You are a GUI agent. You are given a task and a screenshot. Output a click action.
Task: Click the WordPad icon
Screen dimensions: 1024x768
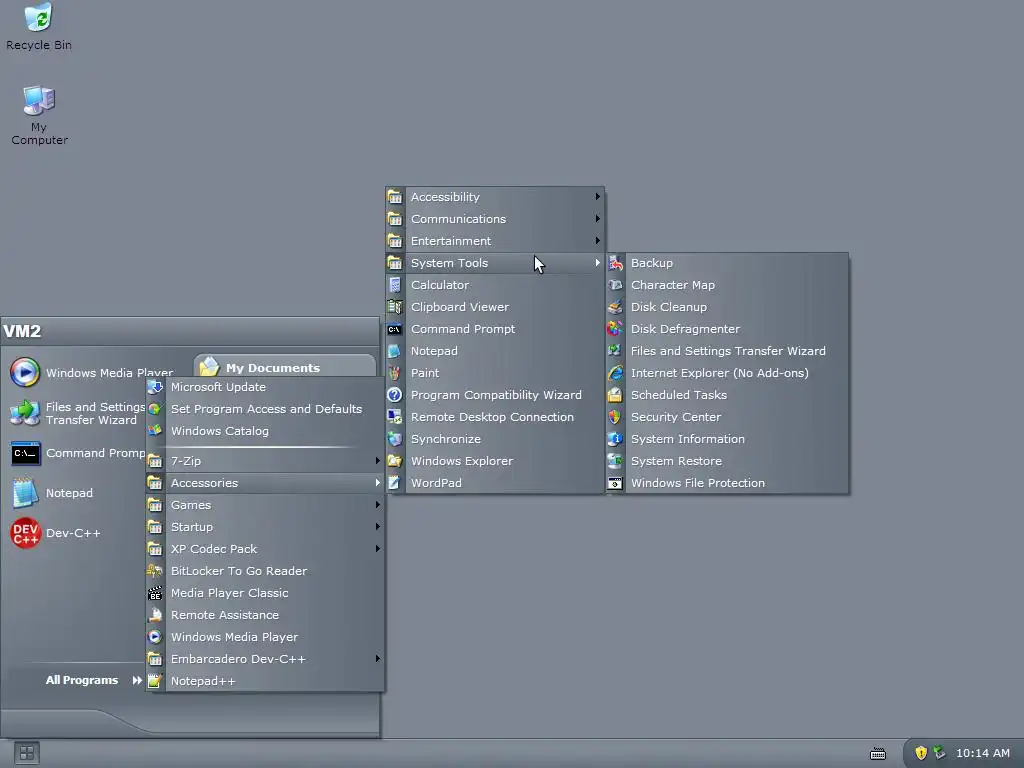click(394, 483)
